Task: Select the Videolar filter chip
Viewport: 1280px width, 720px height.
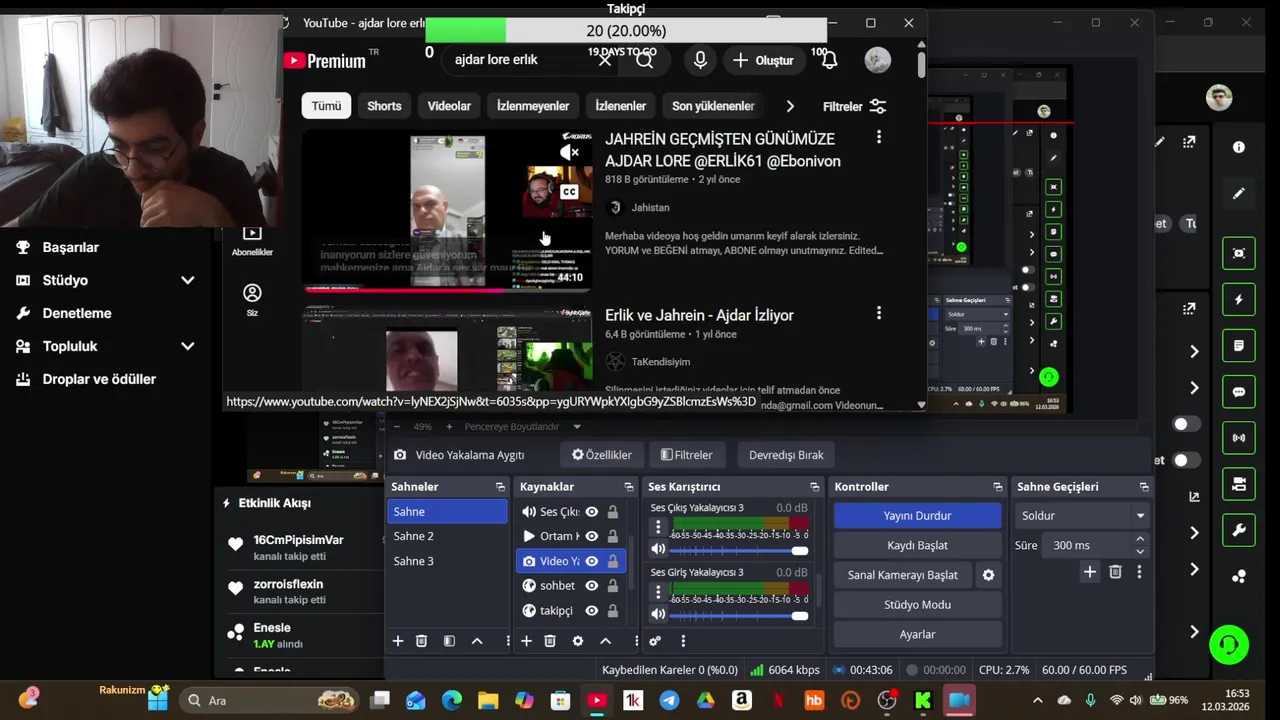Action: click(x=449, y=106)
